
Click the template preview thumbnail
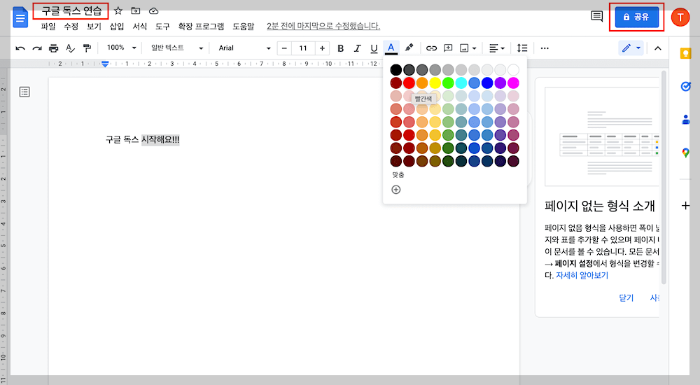[602, 136]
